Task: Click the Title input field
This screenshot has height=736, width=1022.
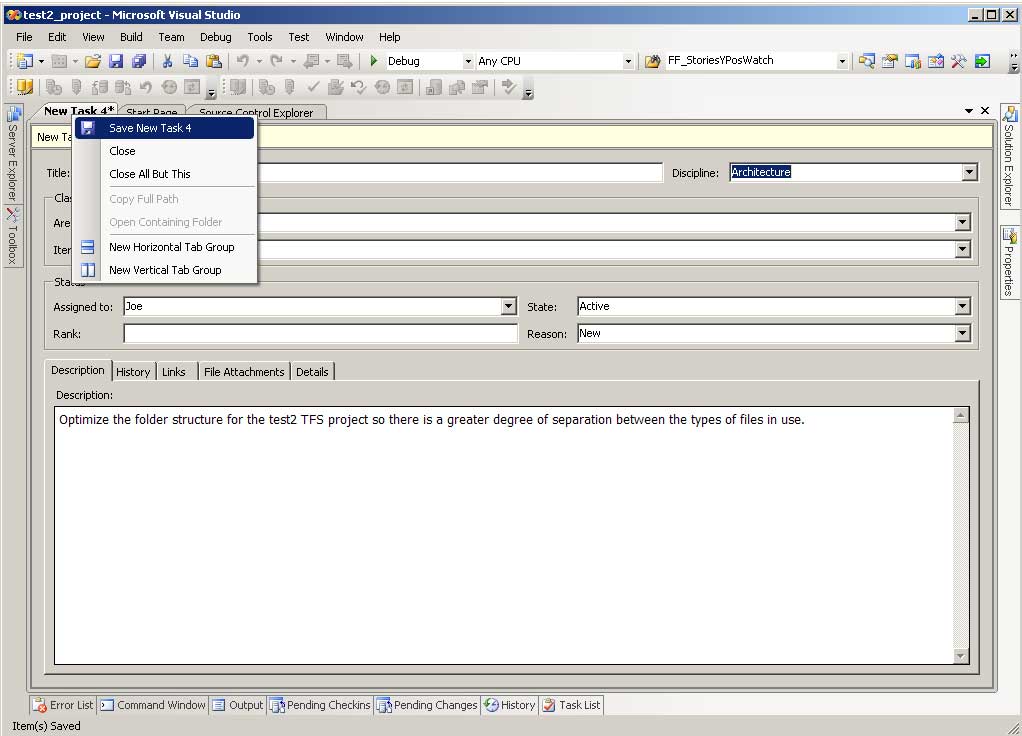Action: (460, 172)
